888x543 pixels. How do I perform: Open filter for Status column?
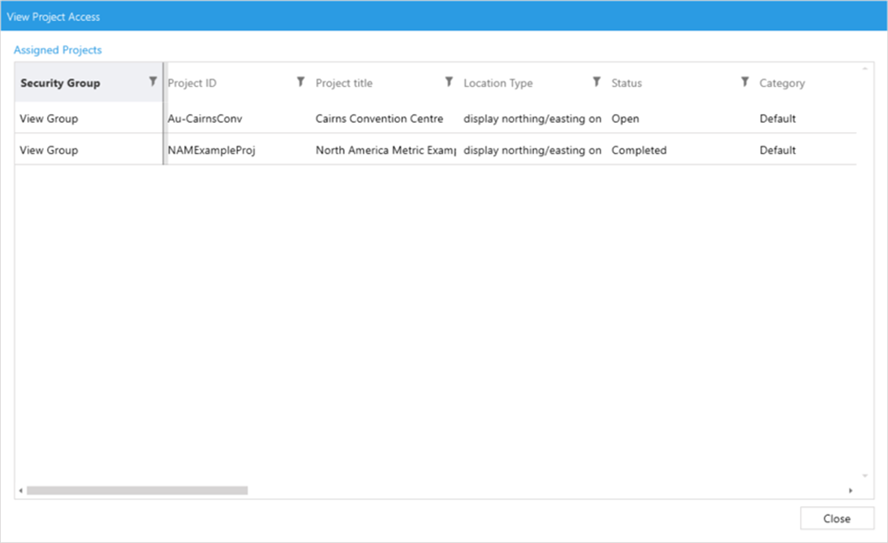click(744, 82)
